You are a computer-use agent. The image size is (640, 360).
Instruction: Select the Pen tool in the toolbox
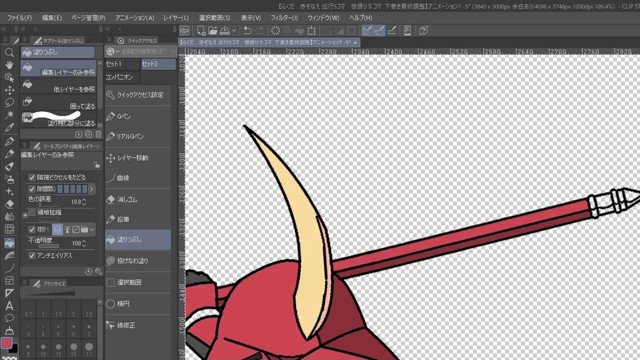click(x=9, y=142)
